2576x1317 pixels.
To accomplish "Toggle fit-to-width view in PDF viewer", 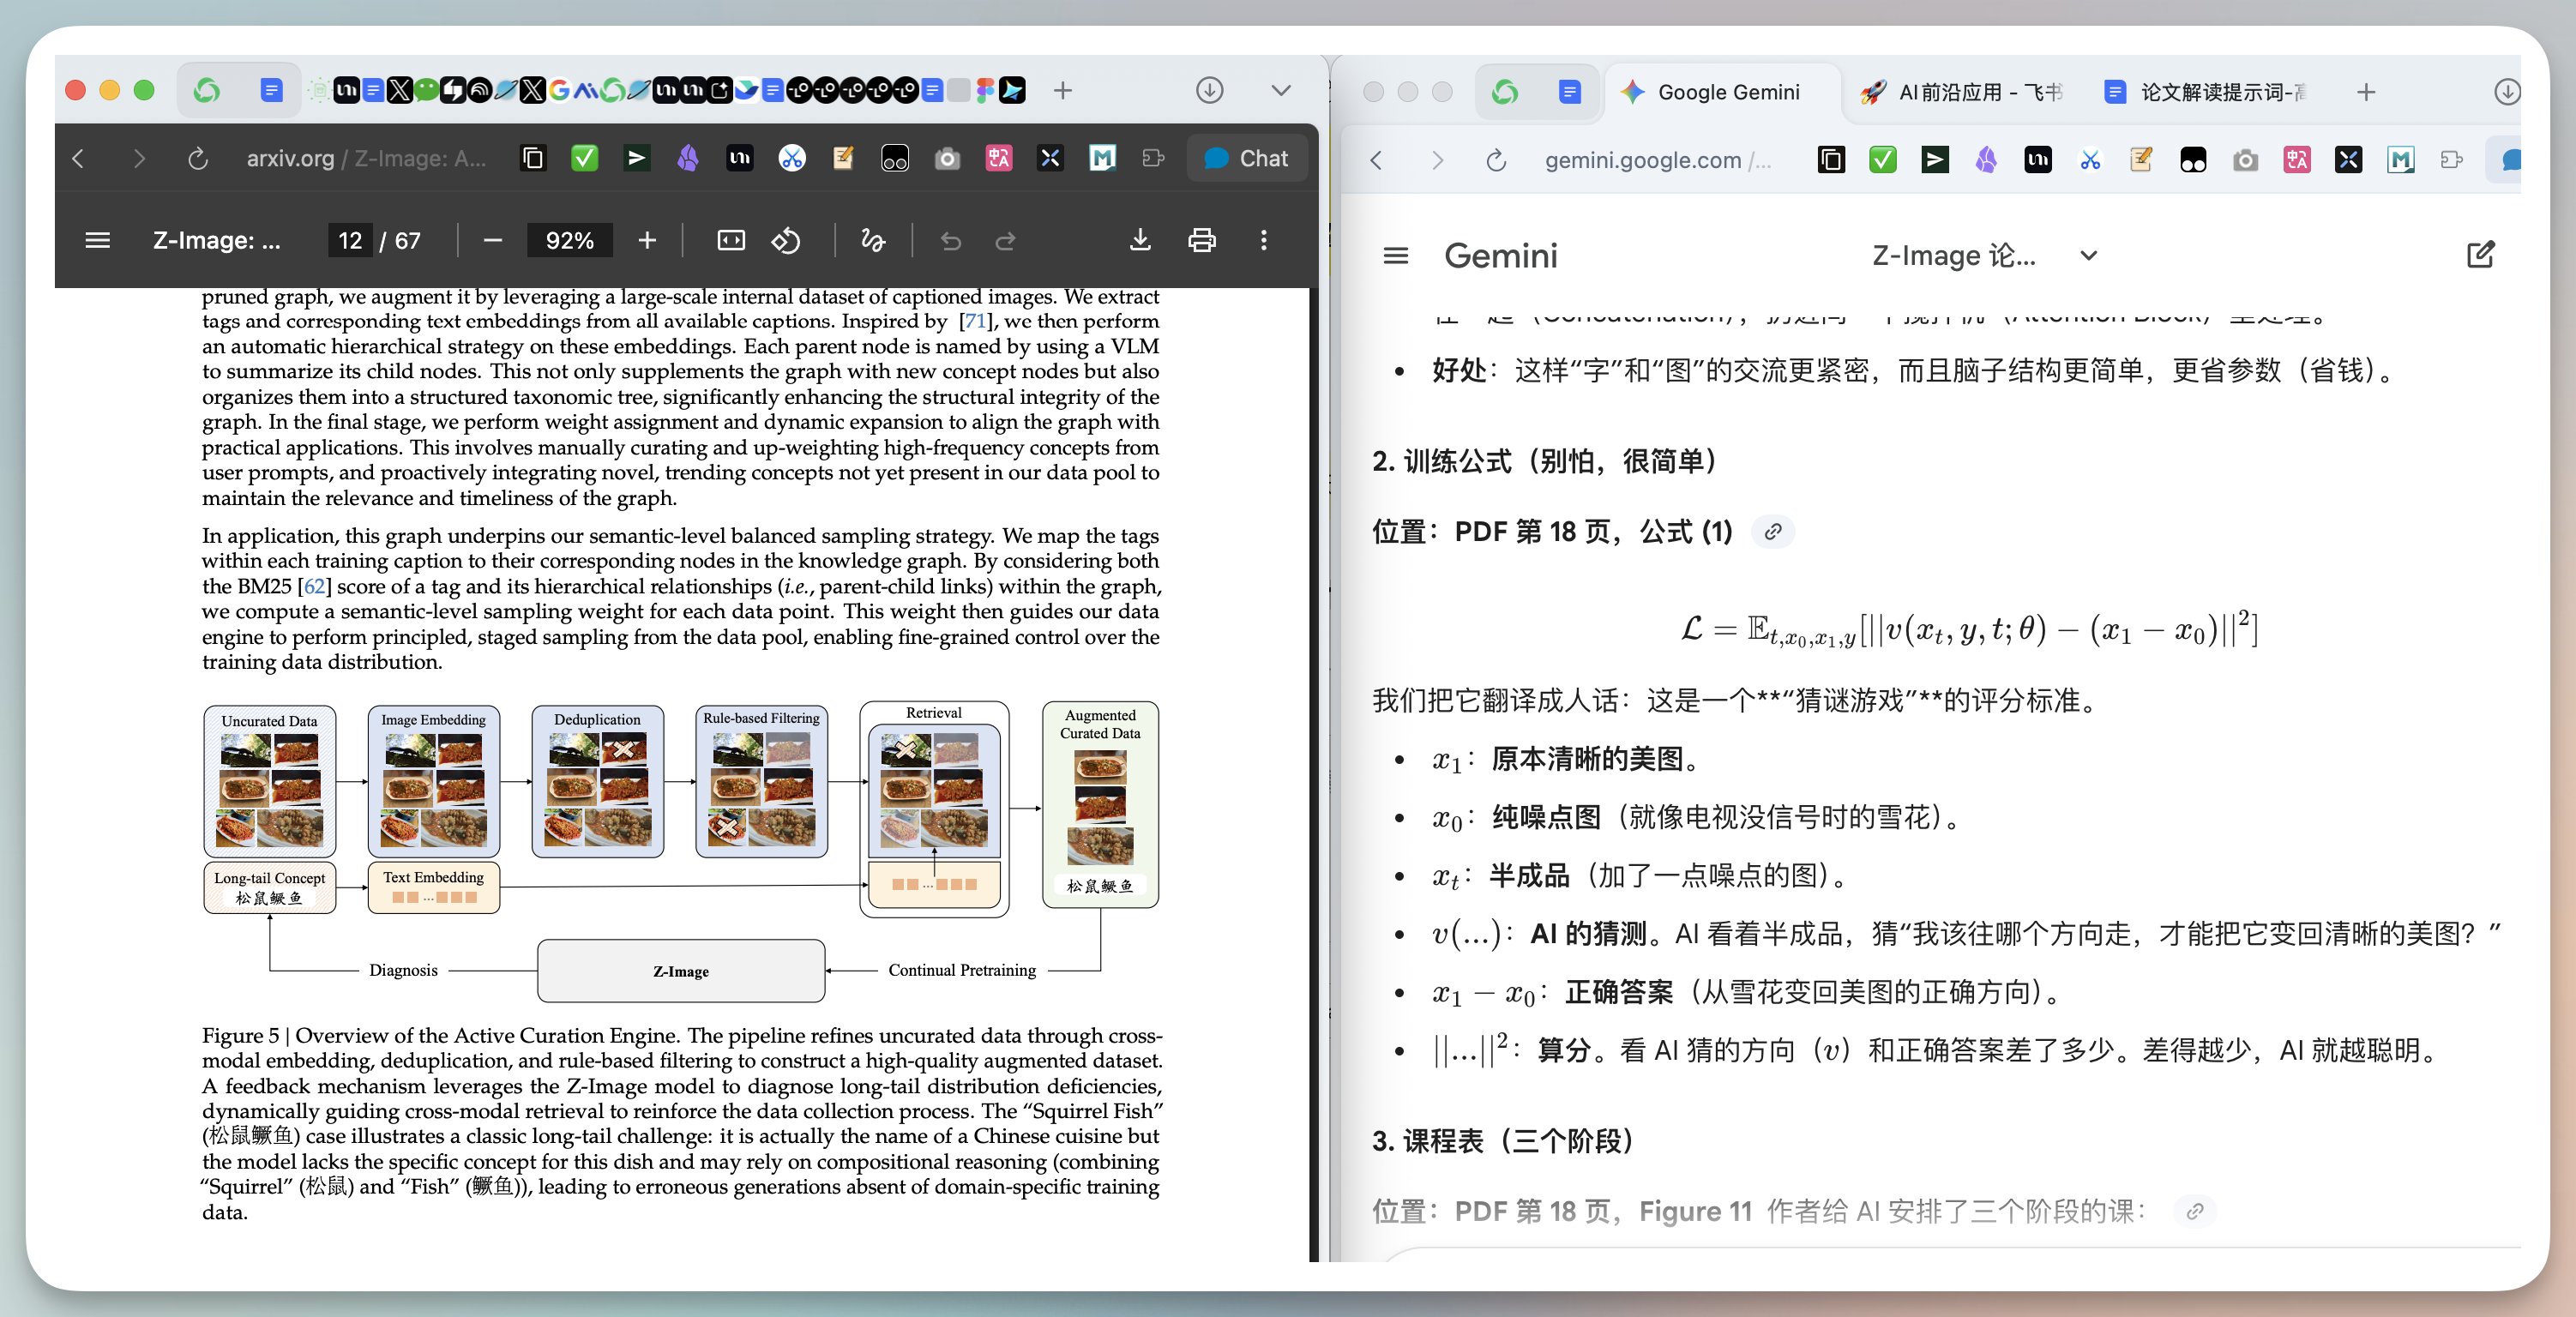I will 731,240.
